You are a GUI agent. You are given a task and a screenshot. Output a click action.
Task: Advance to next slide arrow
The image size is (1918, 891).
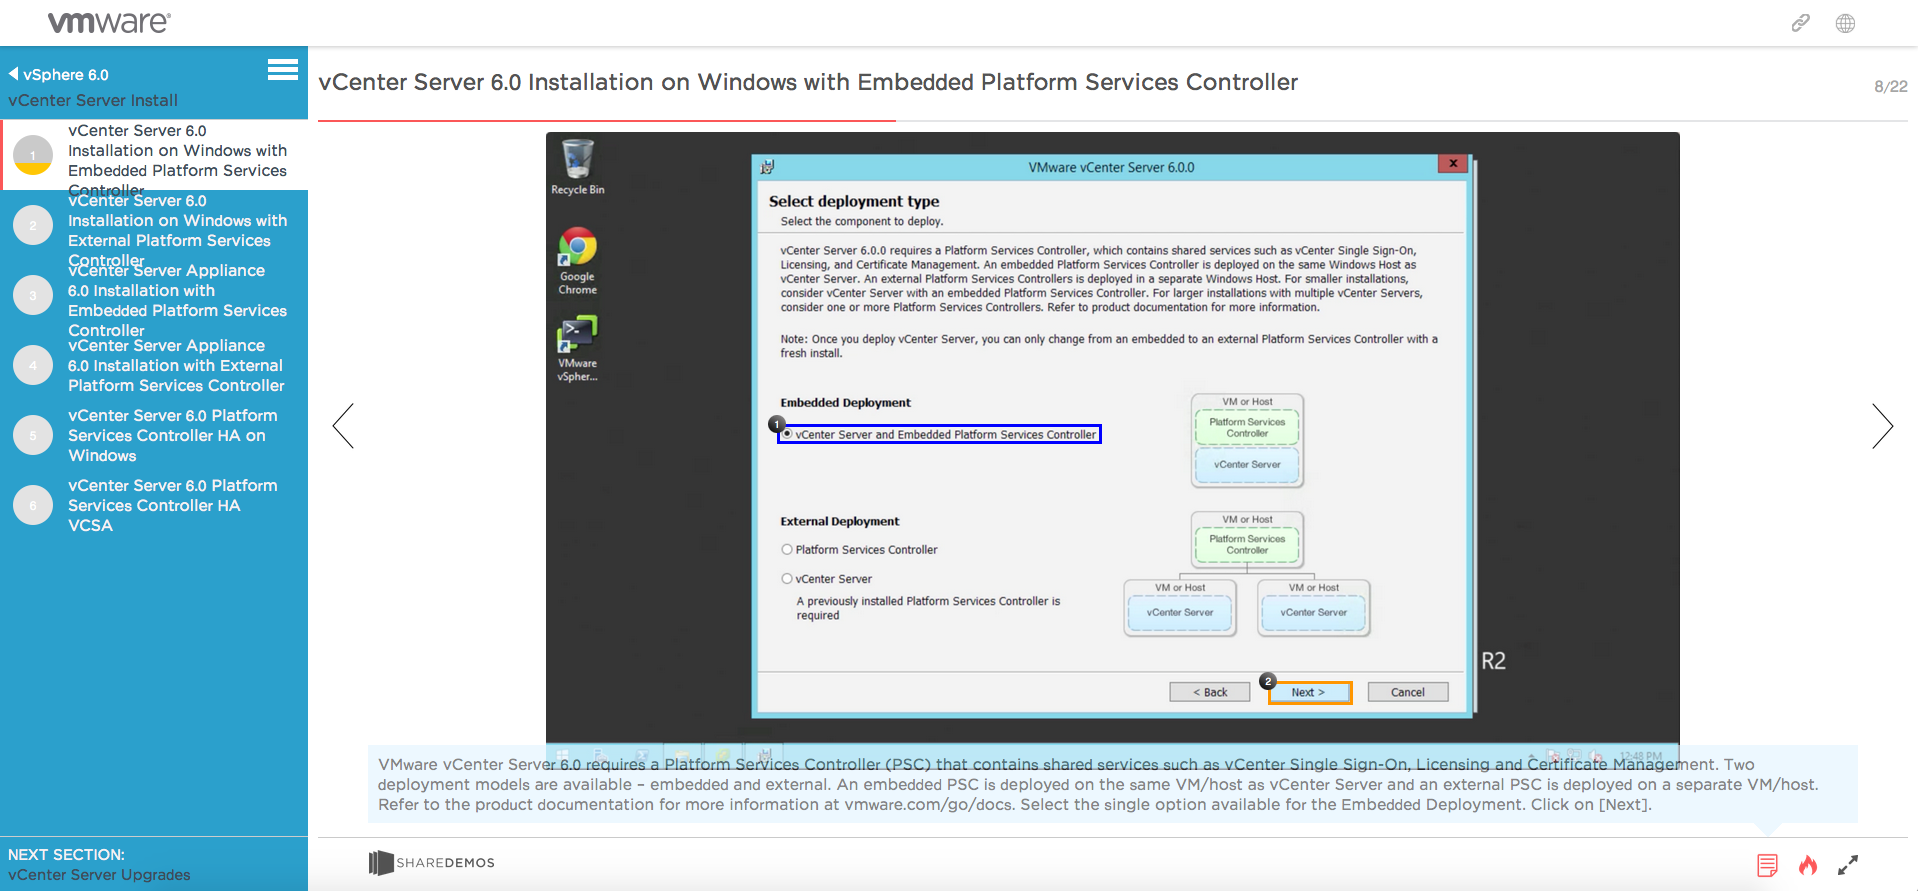(x=1882, y=426)
